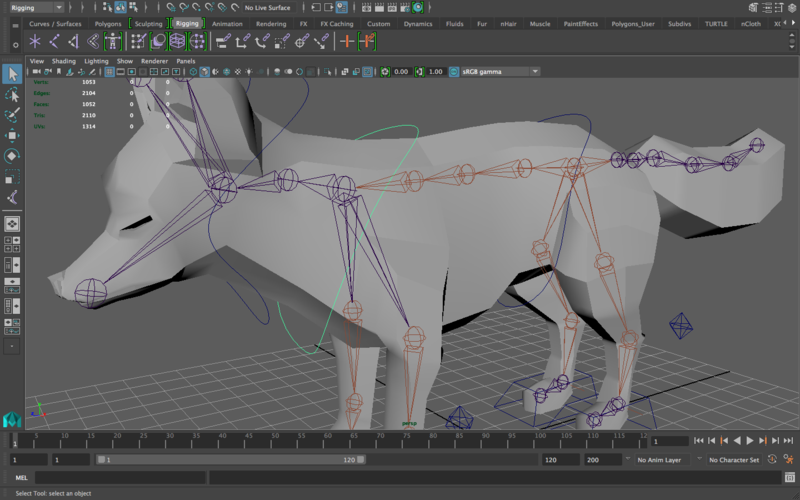This screenshot has height=500, width=800.
Task: Toggle smooth shade all in viewport
Action: (x=204, y=72)
